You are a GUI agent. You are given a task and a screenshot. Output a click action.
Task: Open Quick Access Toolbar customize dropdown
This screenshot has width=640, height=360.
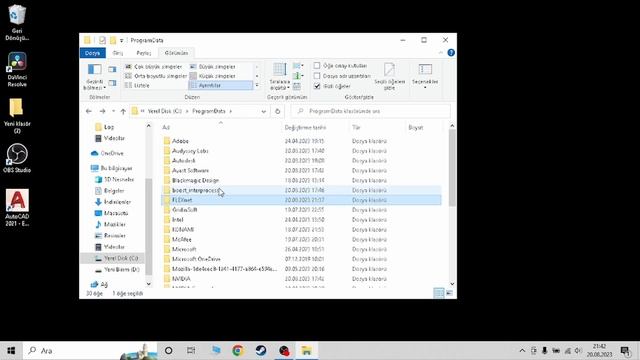122,40
